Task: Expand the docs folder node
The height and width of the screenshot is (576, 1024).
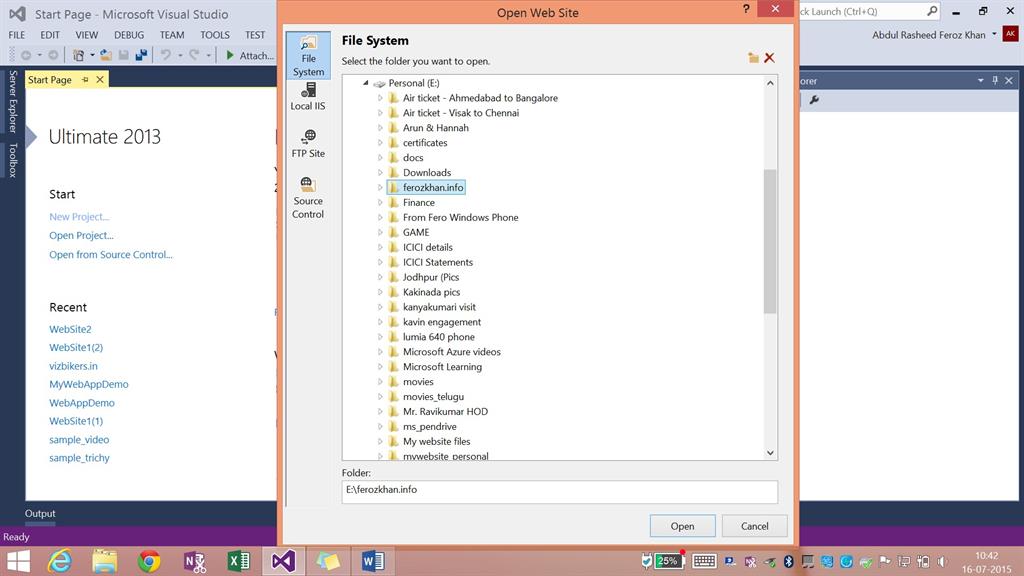Action: (380, 157)
